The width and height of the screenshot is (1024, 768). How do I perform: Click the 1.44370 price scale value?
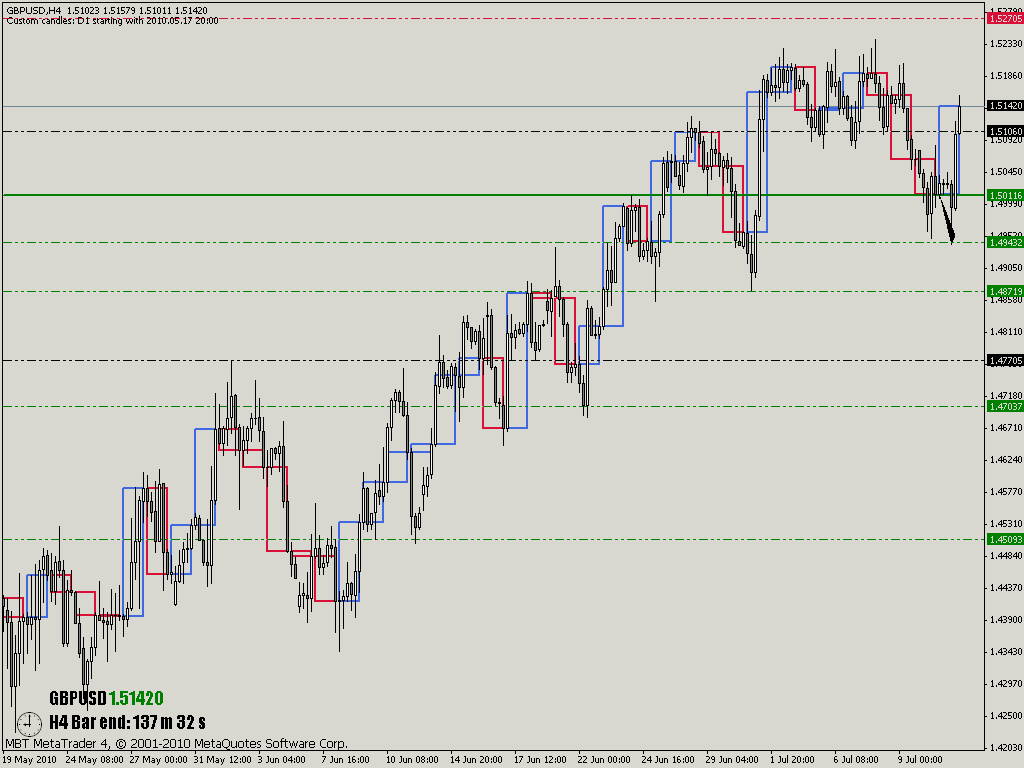click(1006, 588)
